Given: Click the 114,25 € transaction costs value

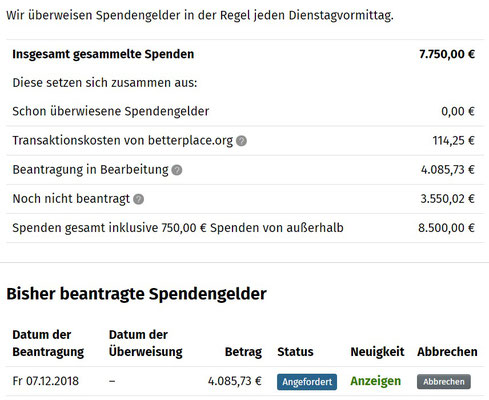Looking at the screenshot, I should [x=454, y=141].
